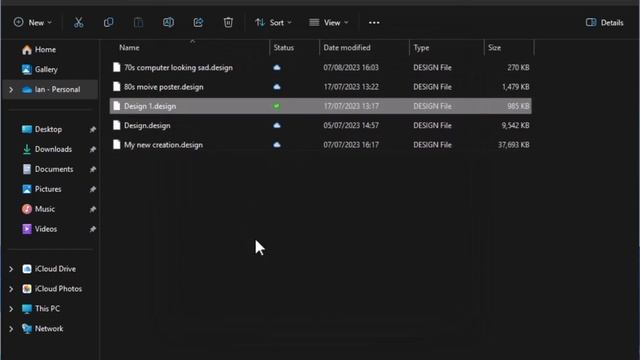Select file My new creation.design
640x360 pixels.
(320, 145)
